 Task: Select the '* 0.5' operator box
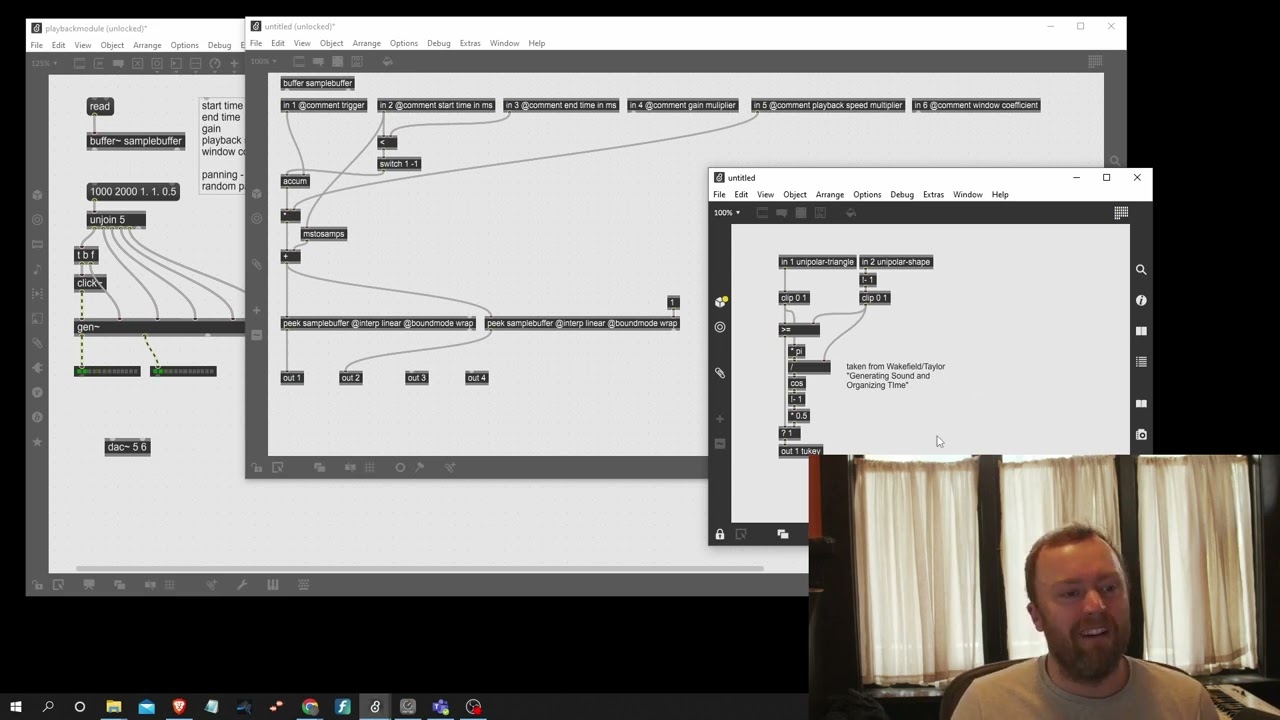[798, 415]
